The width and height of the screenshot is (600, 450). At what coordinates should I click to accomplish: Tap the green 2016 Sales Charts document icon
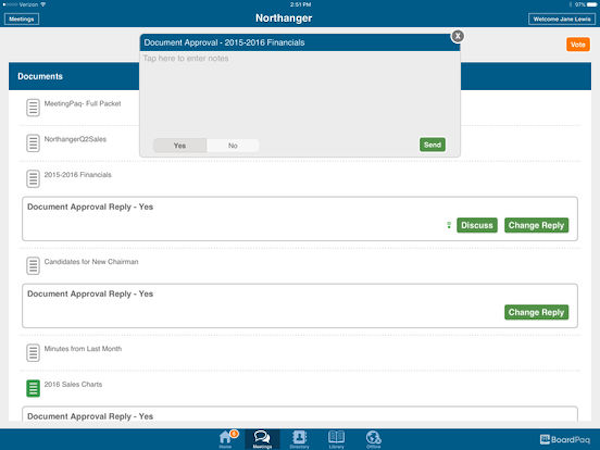[x=33, y=388]
